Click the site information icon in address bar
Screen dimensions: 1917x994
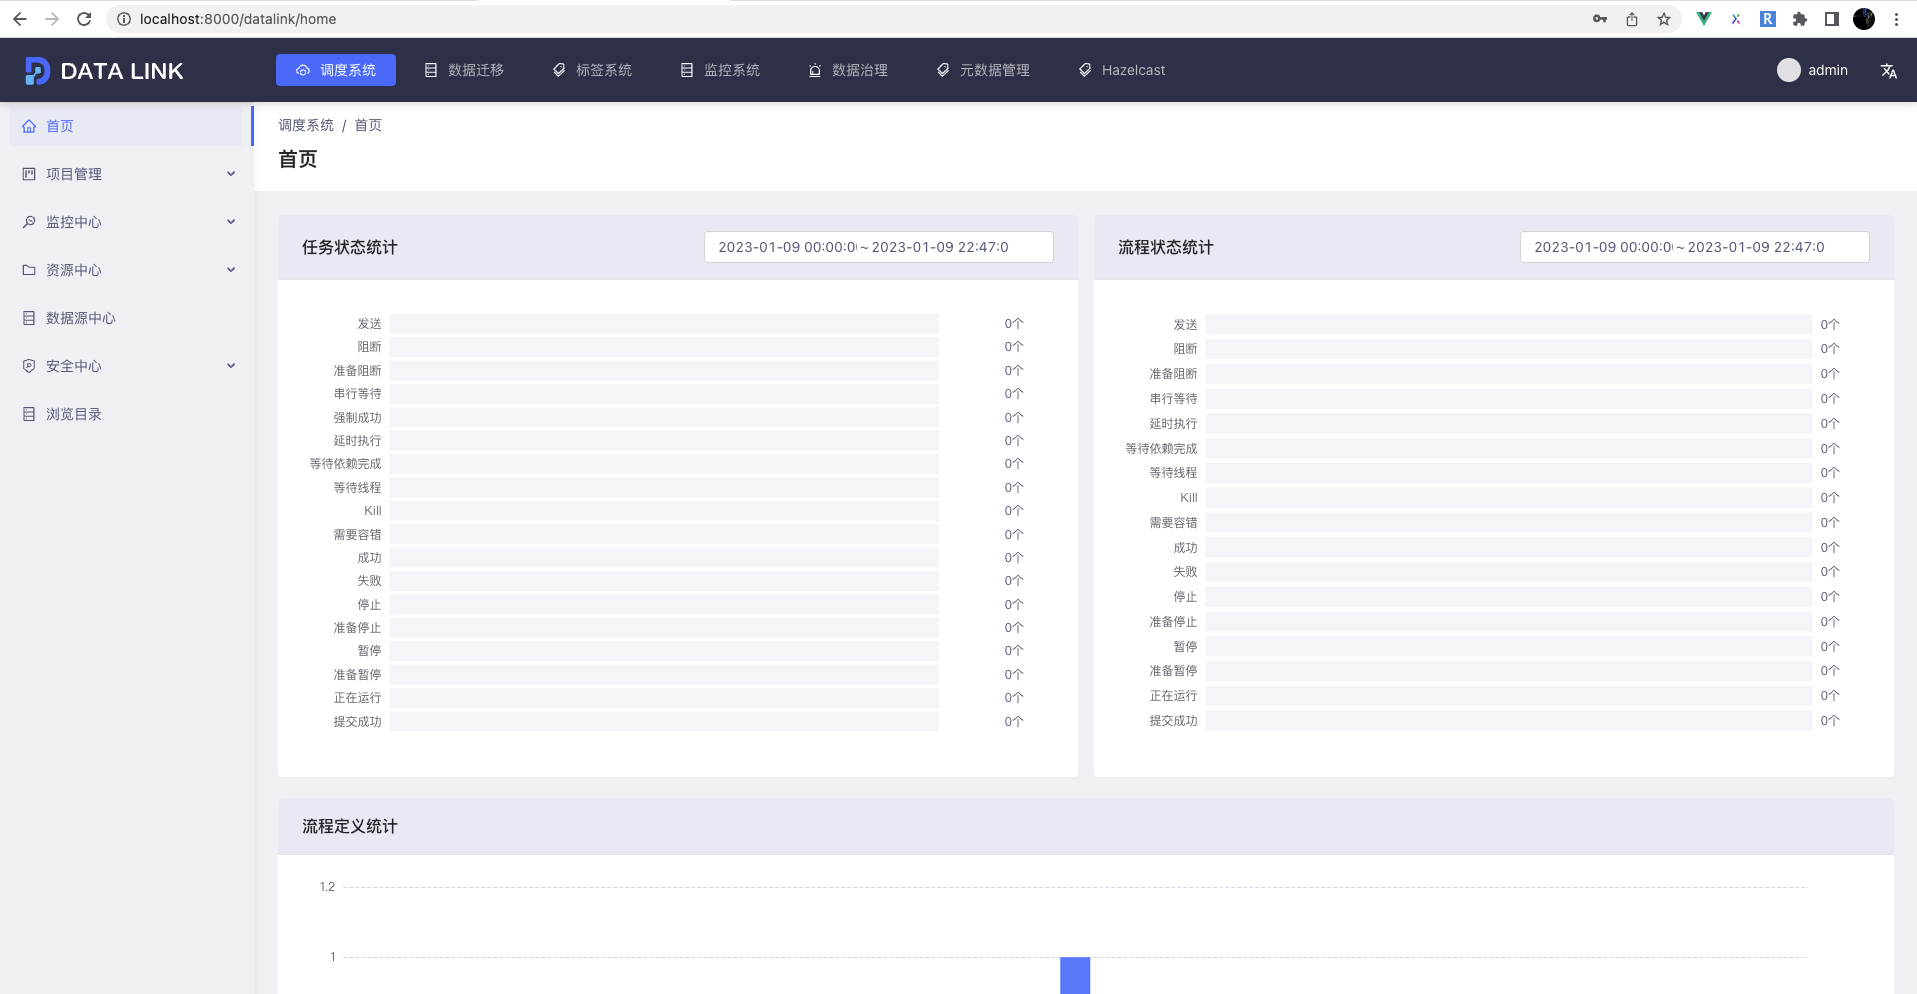coord(124,19)
